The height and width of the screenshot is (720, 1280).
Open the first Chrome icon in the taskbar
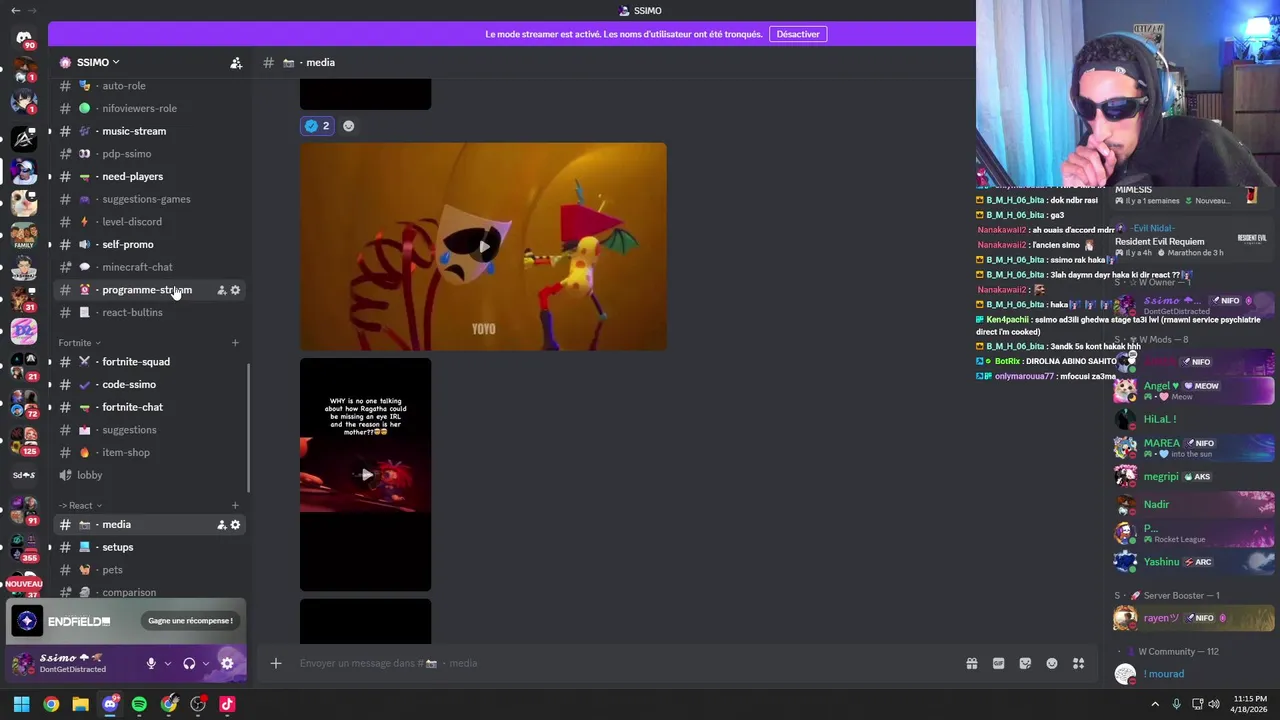coord(51,704)
